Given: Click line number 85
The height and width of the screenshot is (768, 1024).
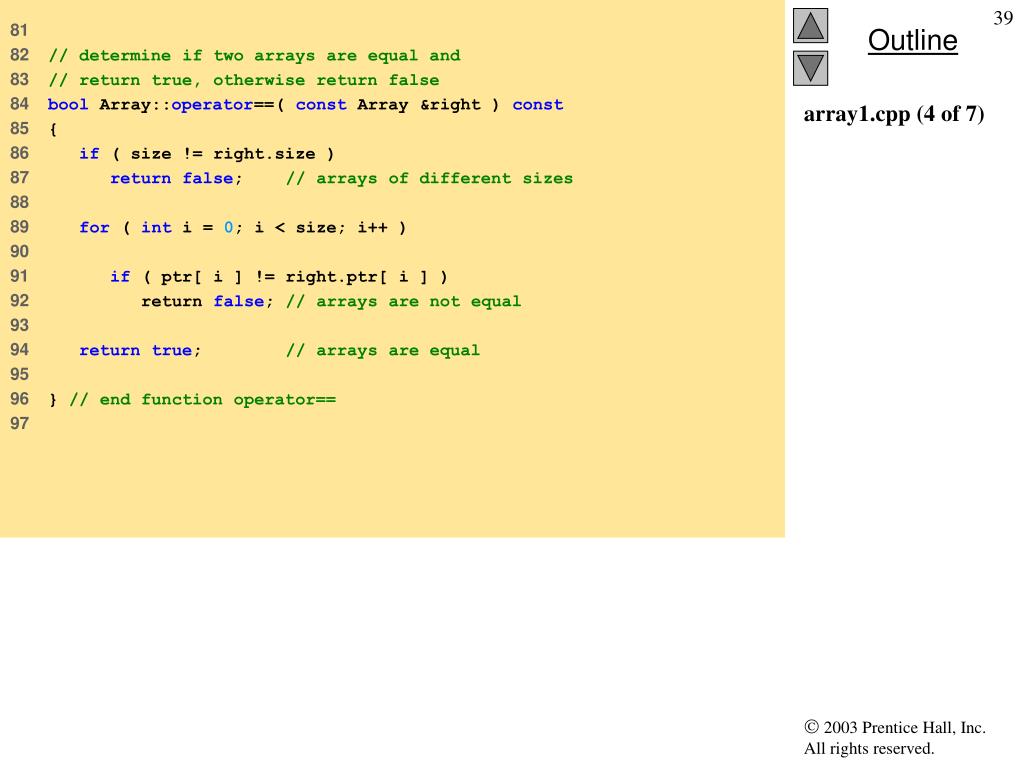Looking at the screenshot, I should pyautogui.click(x=19, y=129).
